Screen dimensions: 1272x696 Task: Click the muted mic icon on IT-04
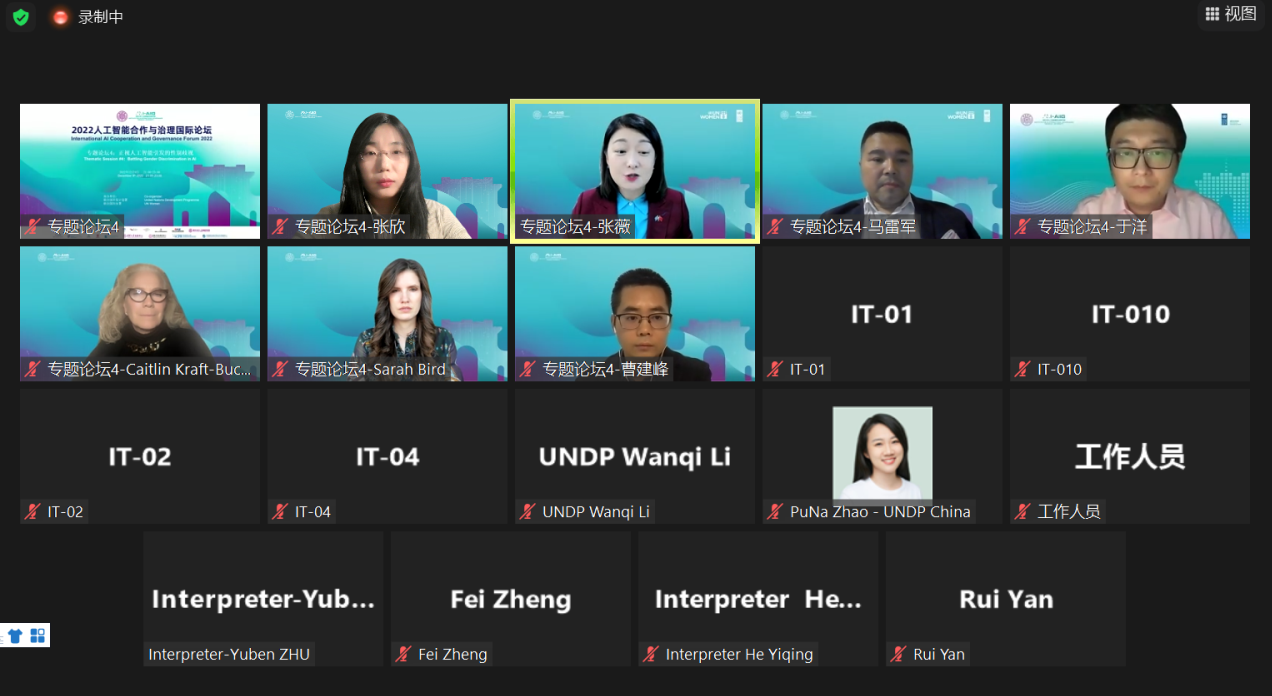point(280,511)
